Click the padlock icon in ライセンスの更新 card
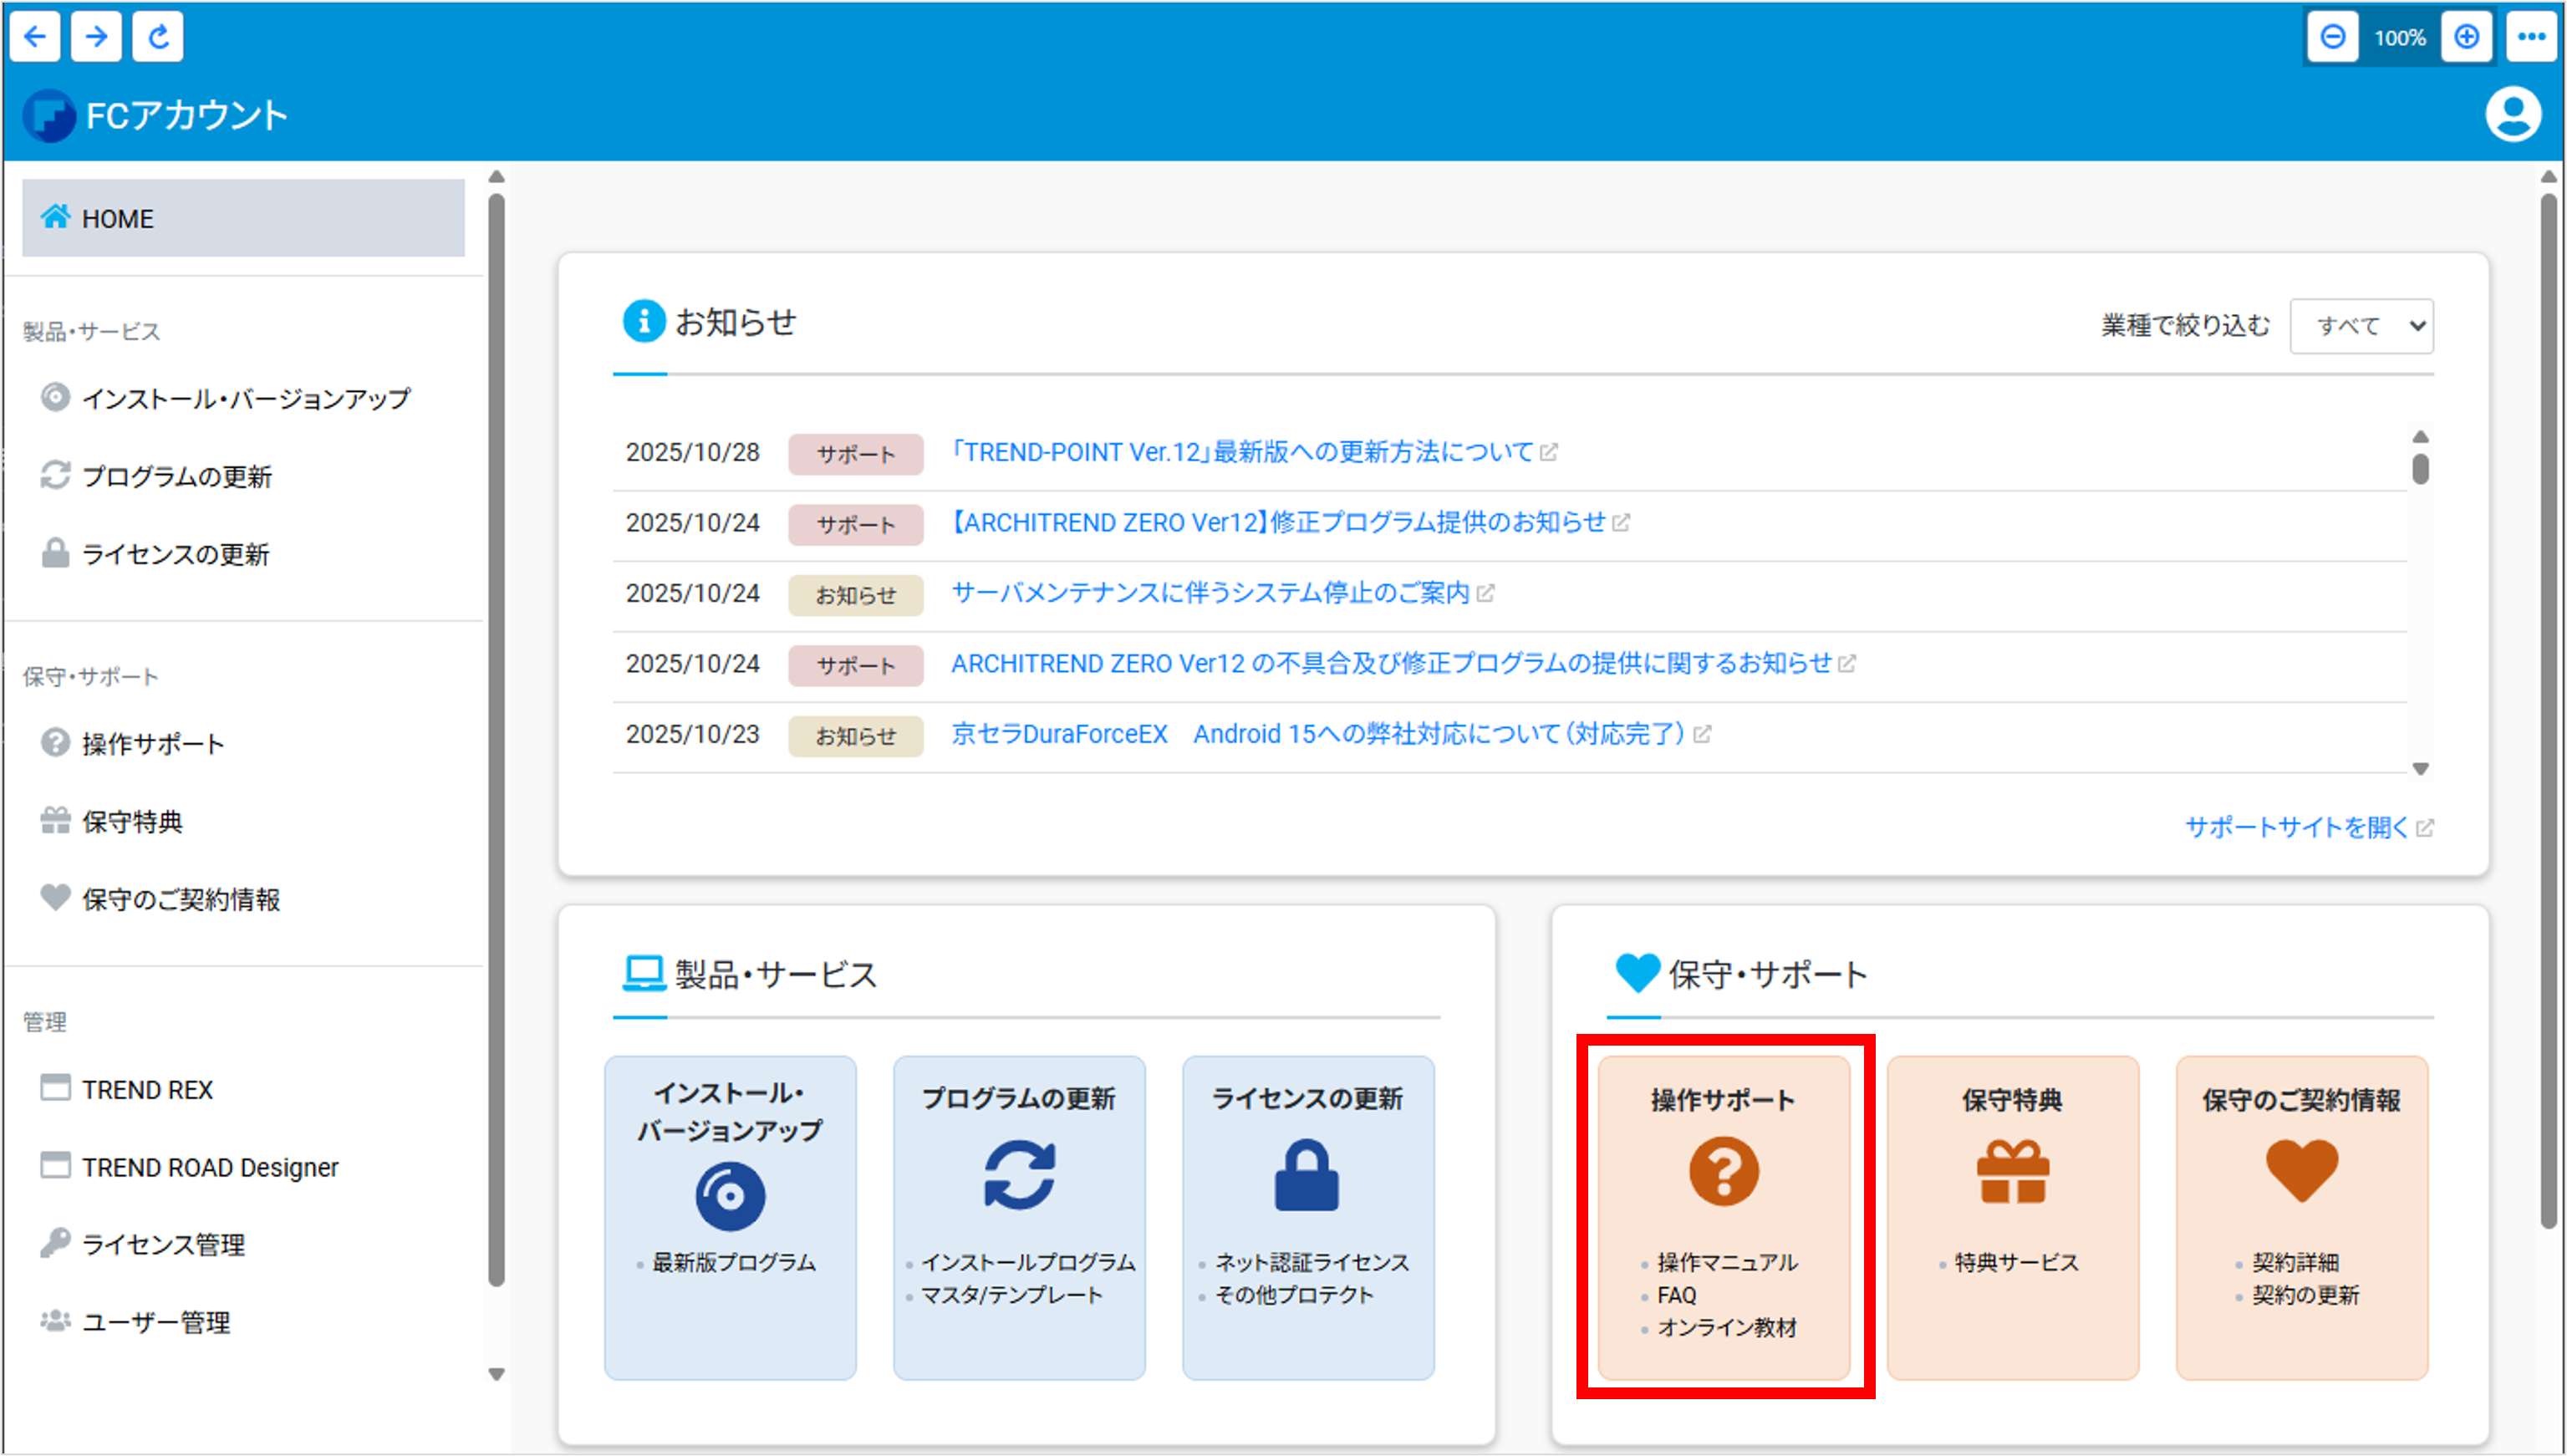This screenshot has height=1456, width=2567. click(x=1306, y=1176)
